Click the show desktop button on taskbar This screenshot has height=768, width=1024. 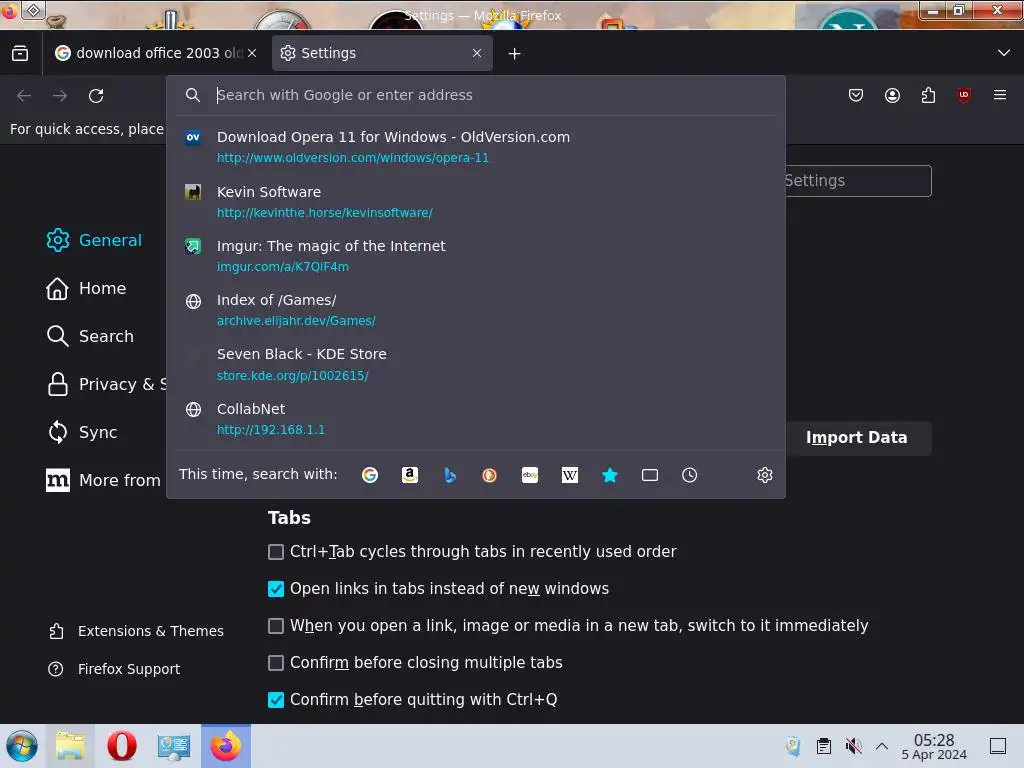(998, 746)
